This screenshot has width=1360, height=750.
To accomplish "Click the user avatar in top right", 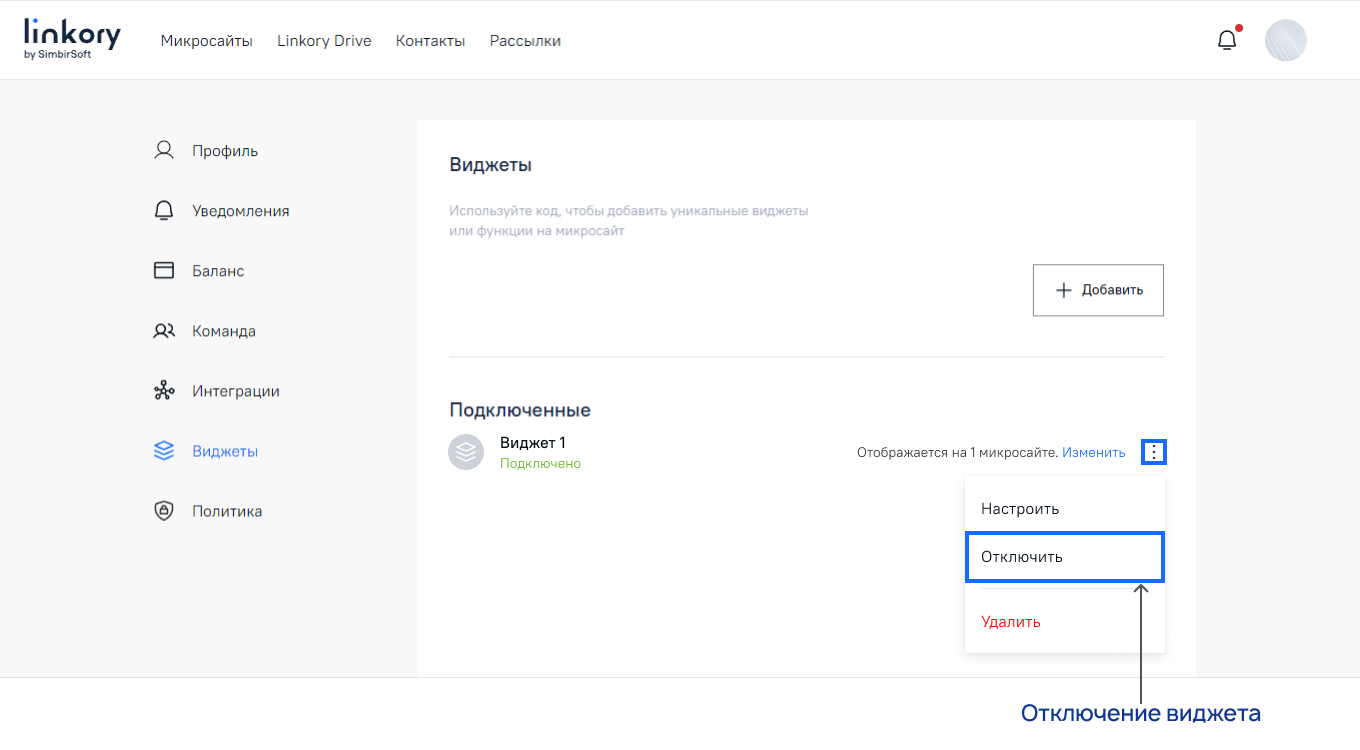I will [x=1286, y=40].
